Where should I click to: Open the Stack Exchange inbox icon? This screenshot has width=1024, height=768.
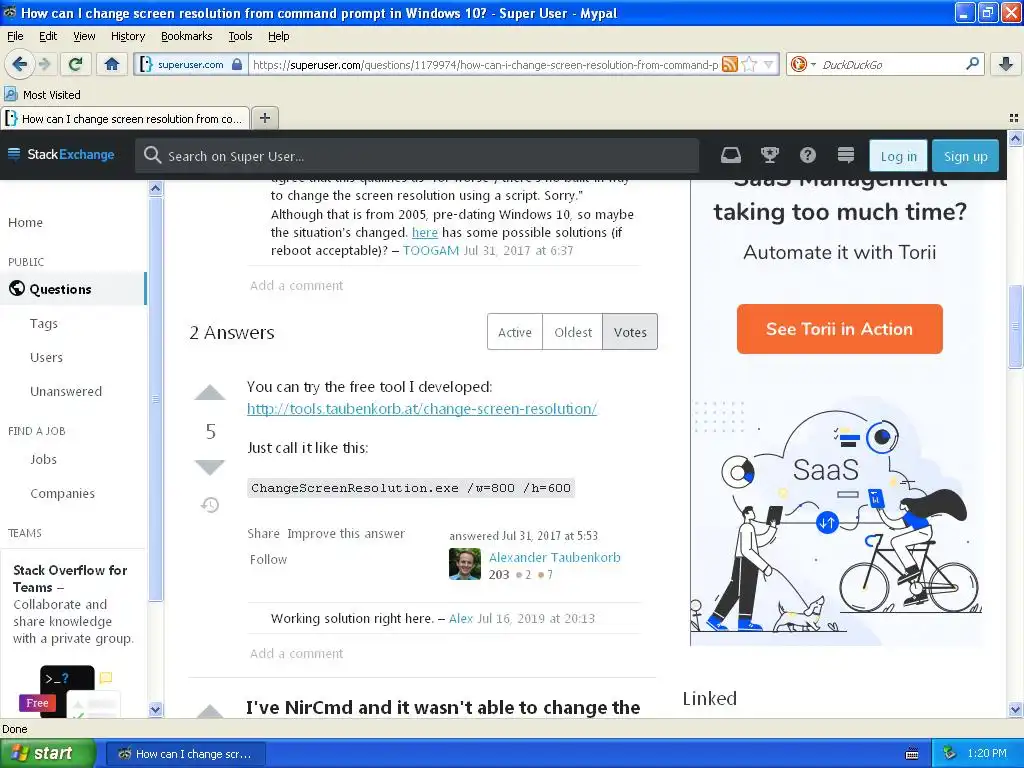tap(731, 155)
